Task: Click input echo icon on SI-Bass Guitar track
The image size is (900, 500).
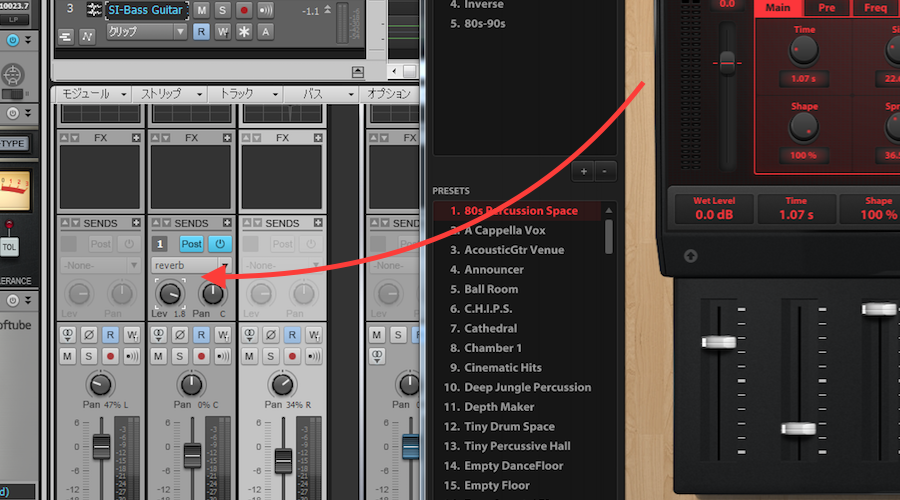Action: click(266, 10)
